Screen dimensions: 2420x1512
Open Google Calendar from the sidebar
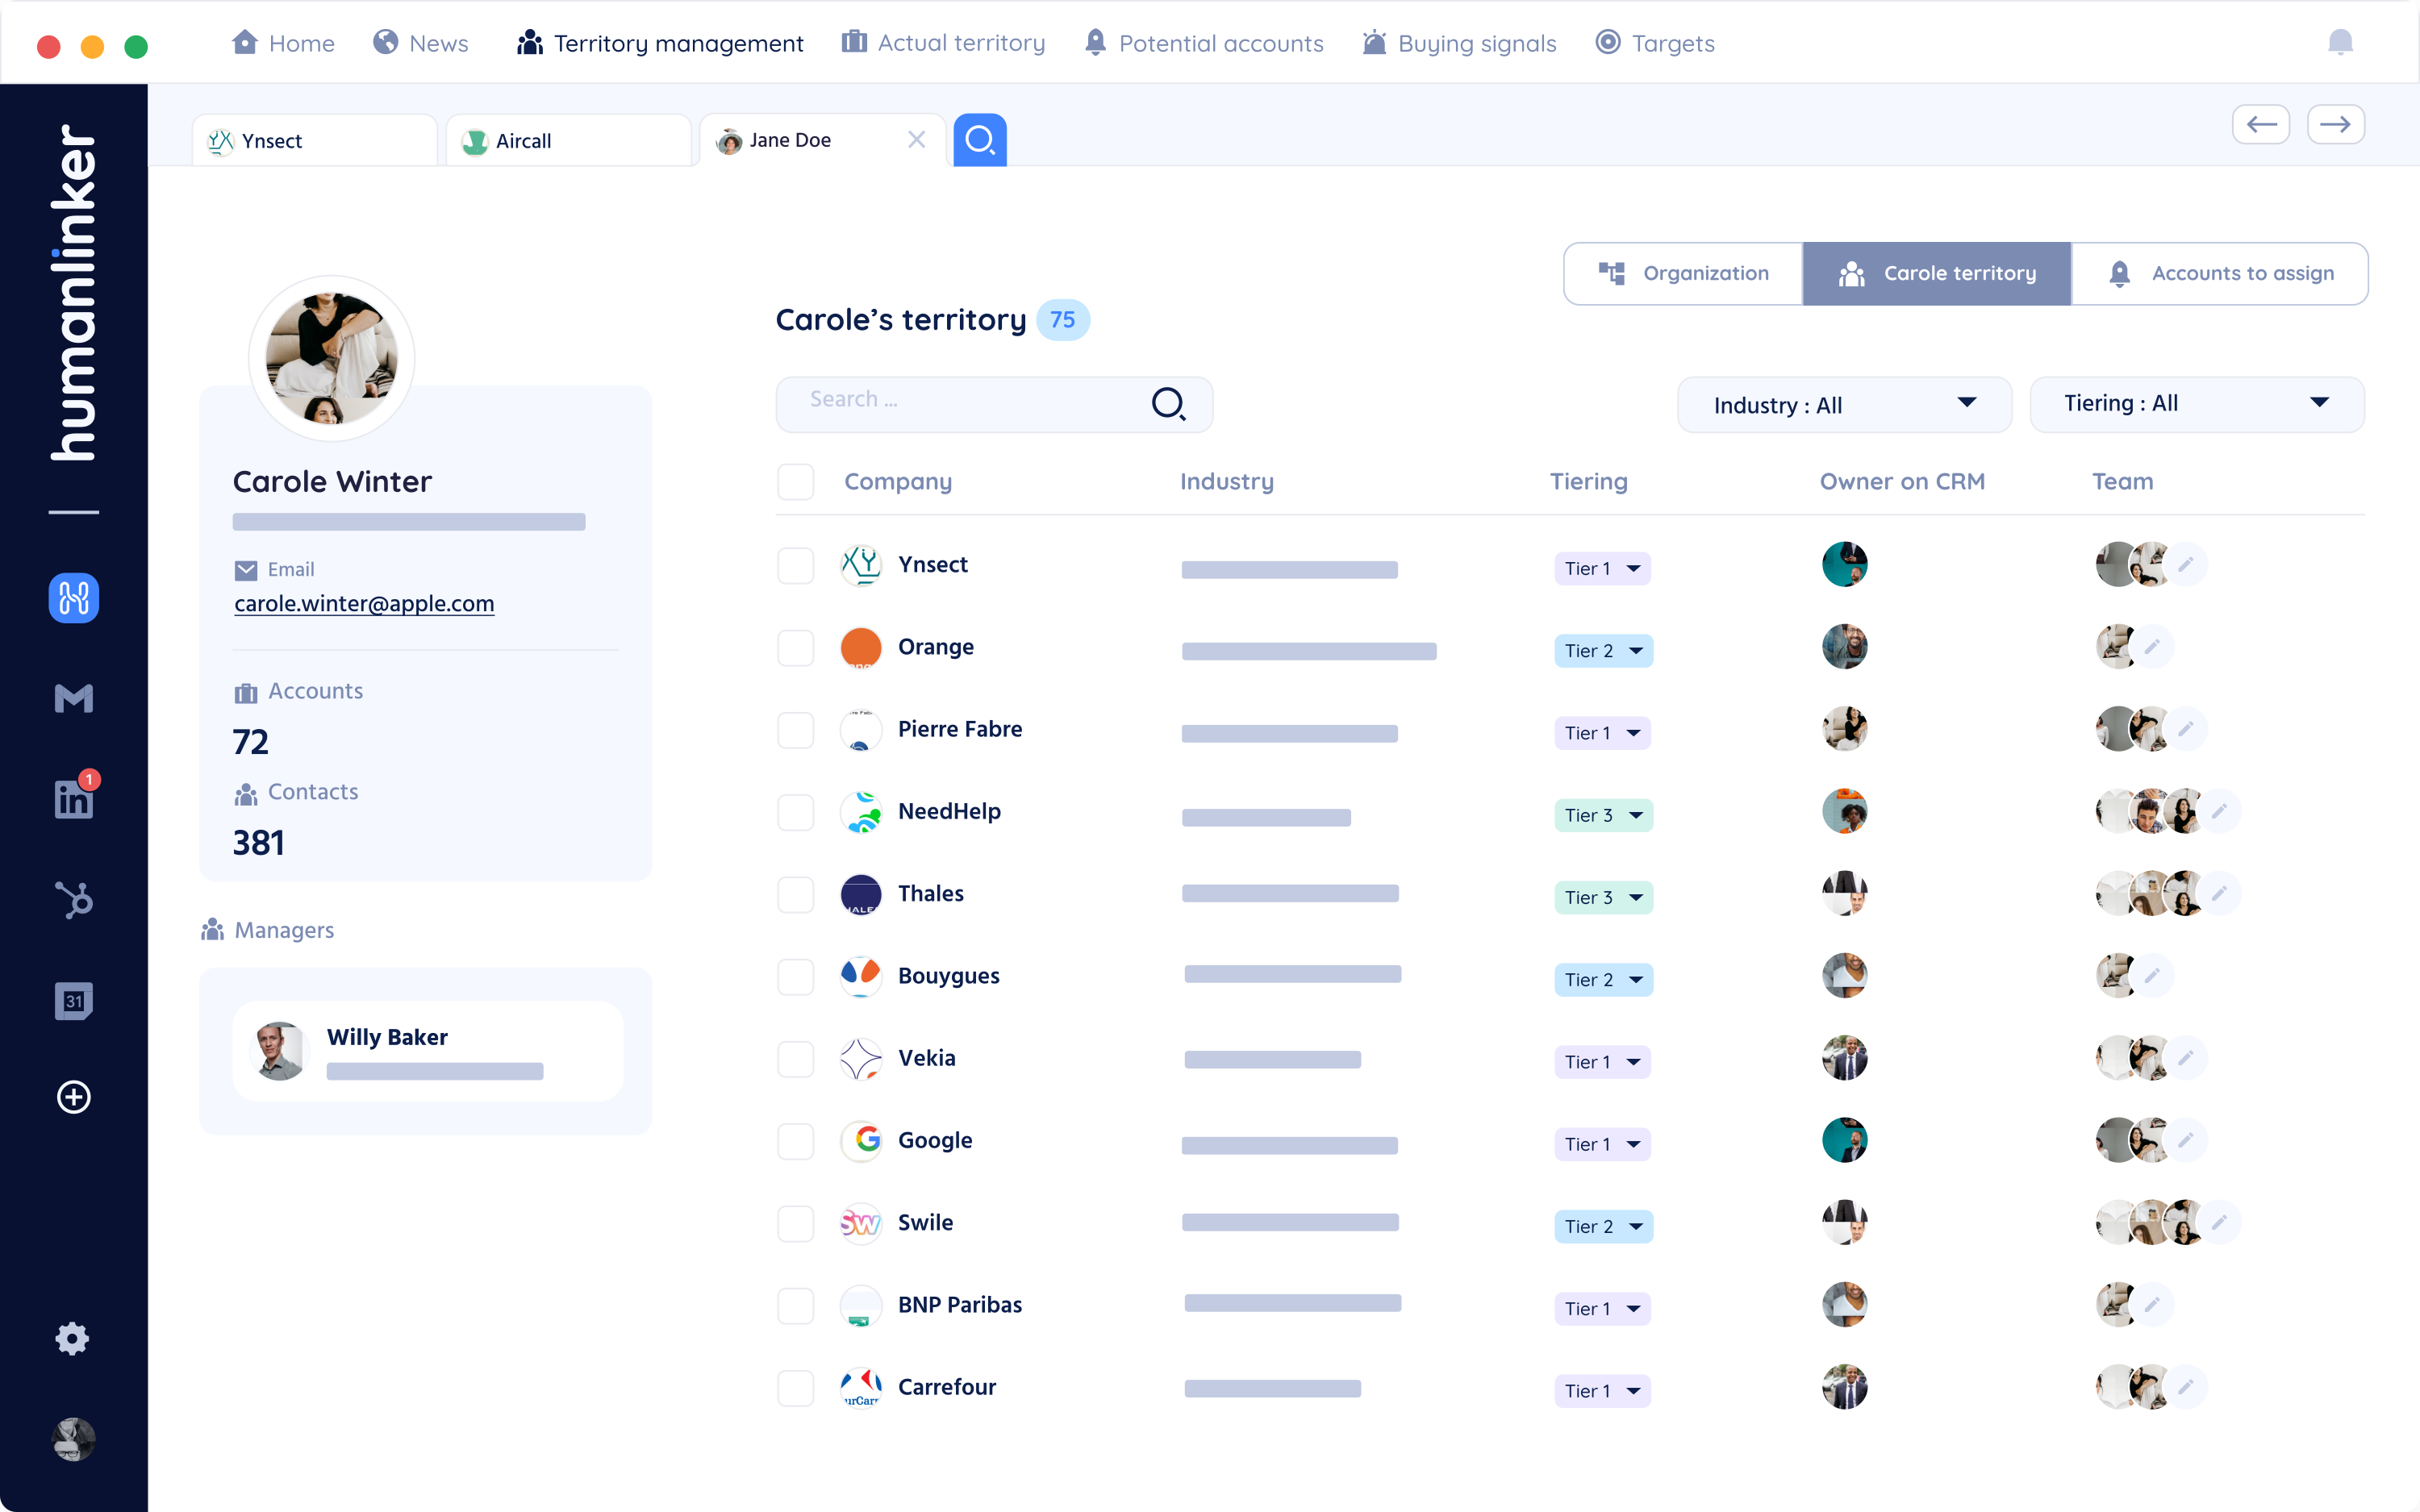click(x=73, y=1001)
